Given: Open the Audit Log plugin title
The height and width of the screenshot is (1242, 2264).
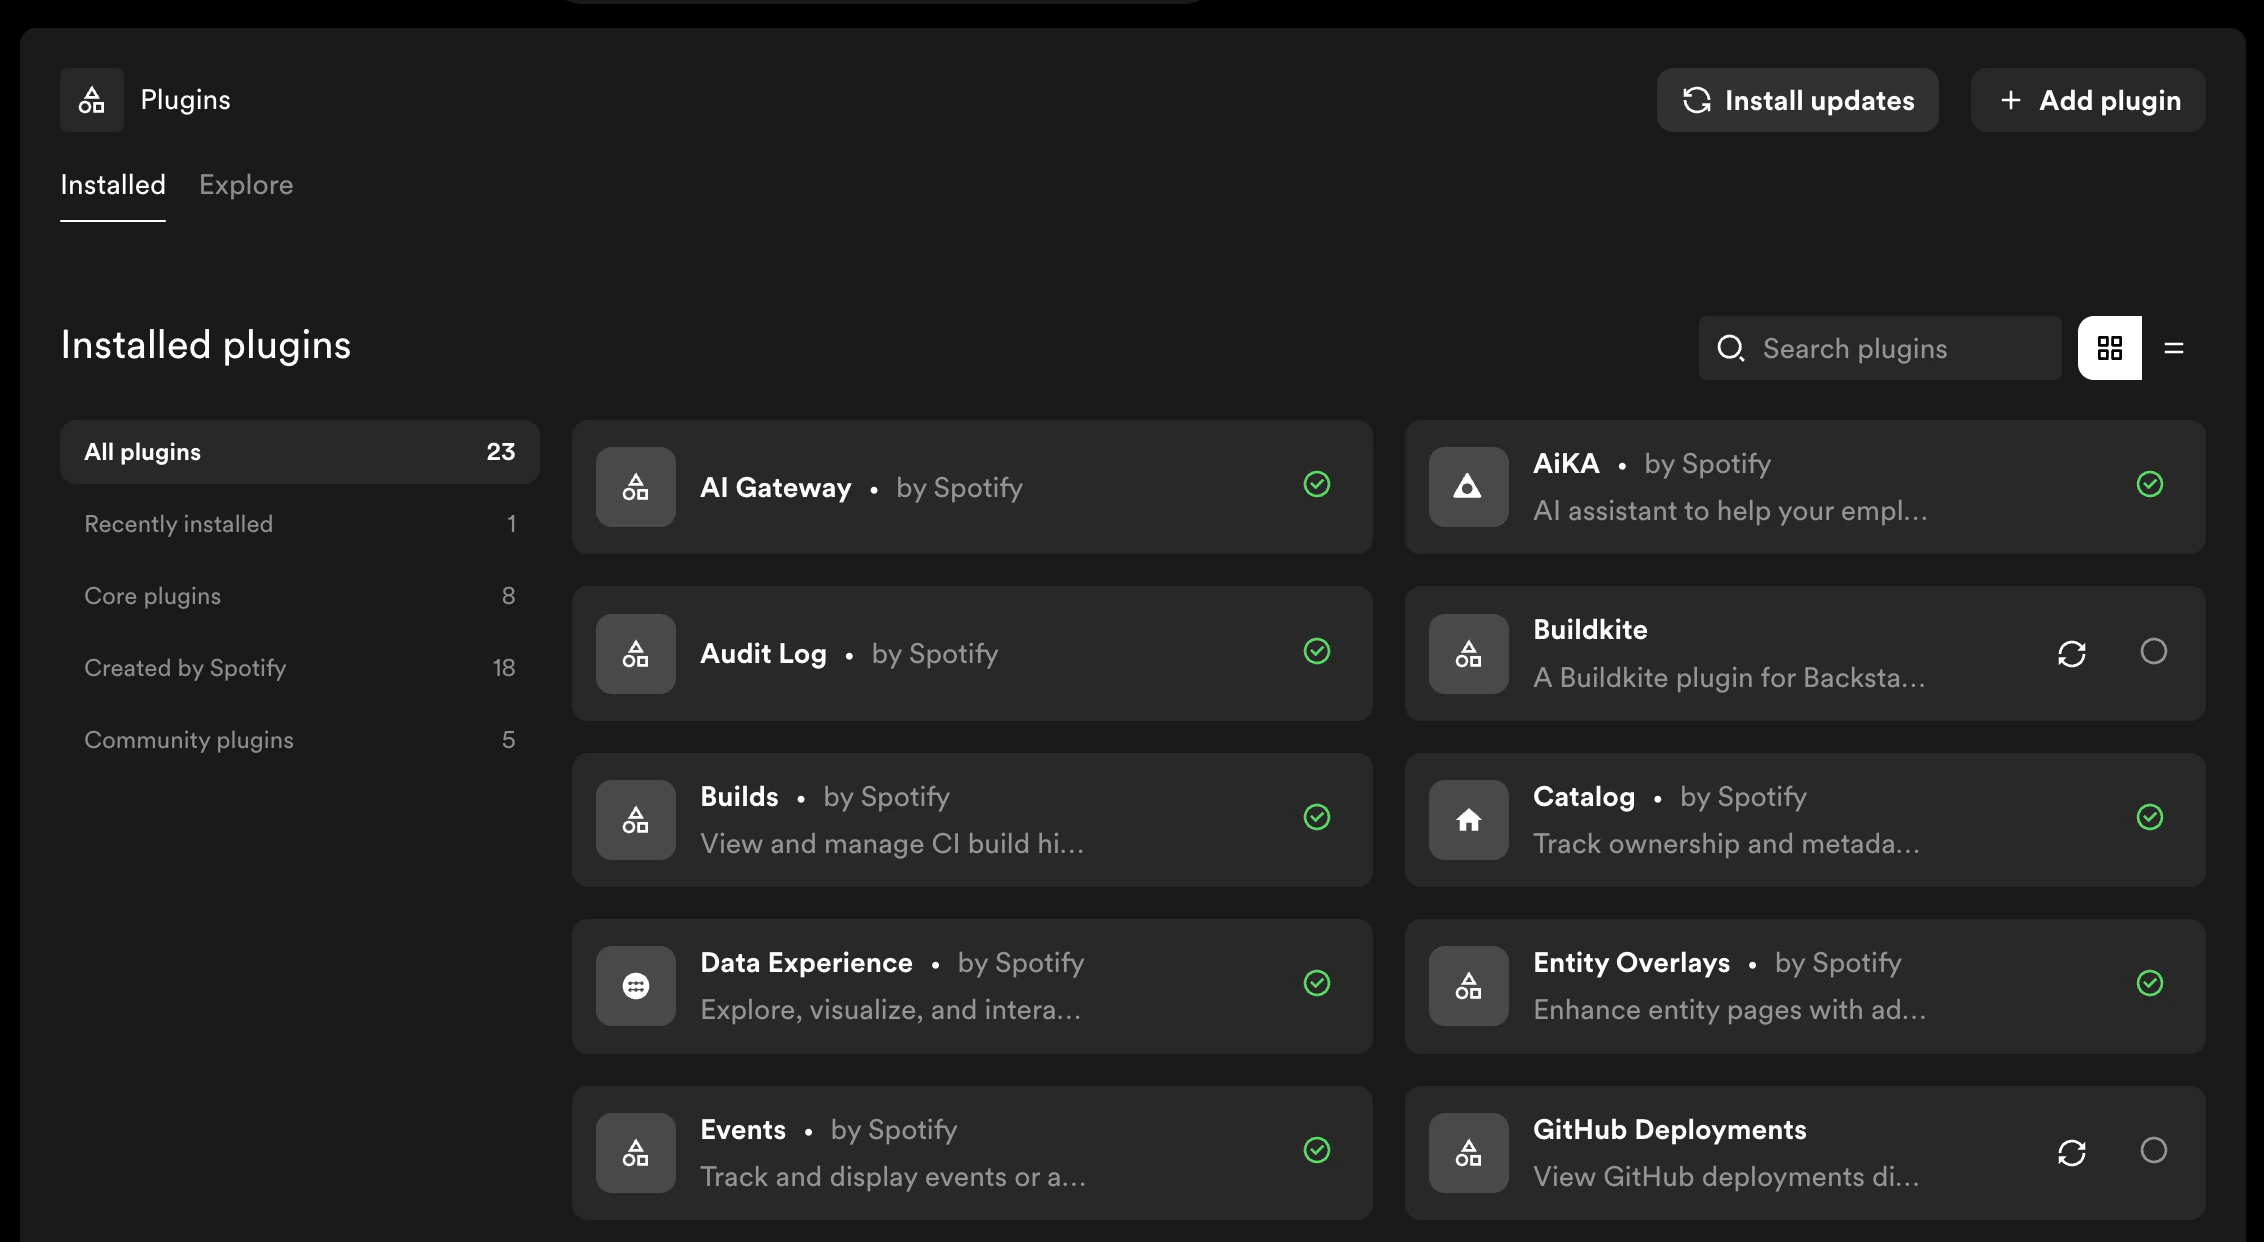Looking at the screenshot, I should coord(764,654).
